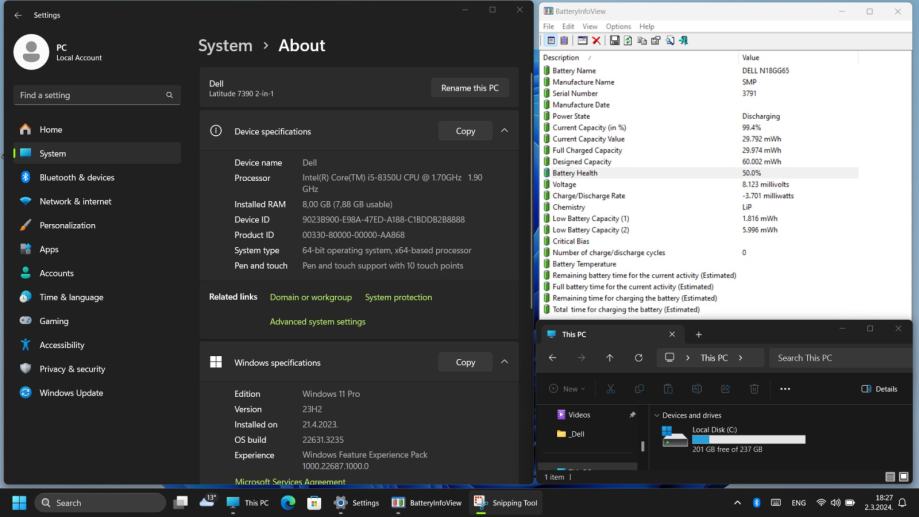Click the red X icon in BatteryInfoView toolbar
Screen dimensions: 919x517
pyautogui.click(x=596, y=41)
